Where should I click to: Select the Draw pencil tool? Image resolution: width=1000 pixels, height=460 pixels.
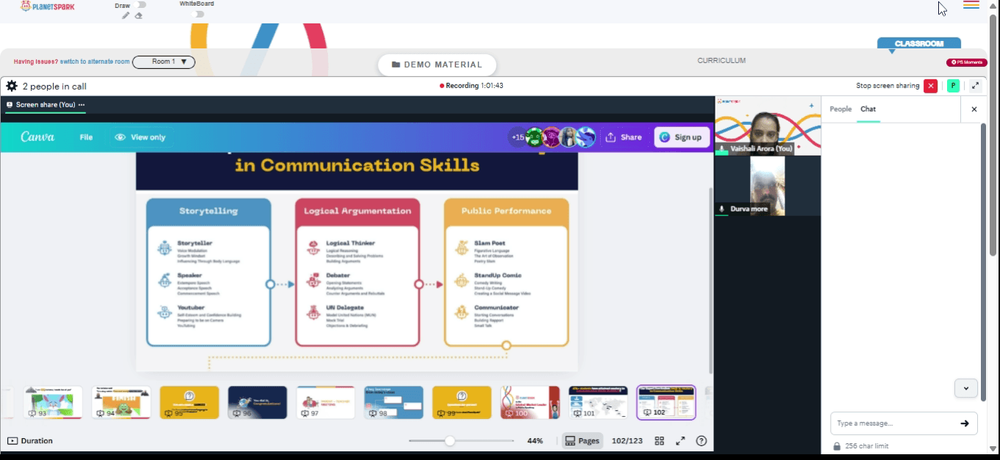point(126,15)
